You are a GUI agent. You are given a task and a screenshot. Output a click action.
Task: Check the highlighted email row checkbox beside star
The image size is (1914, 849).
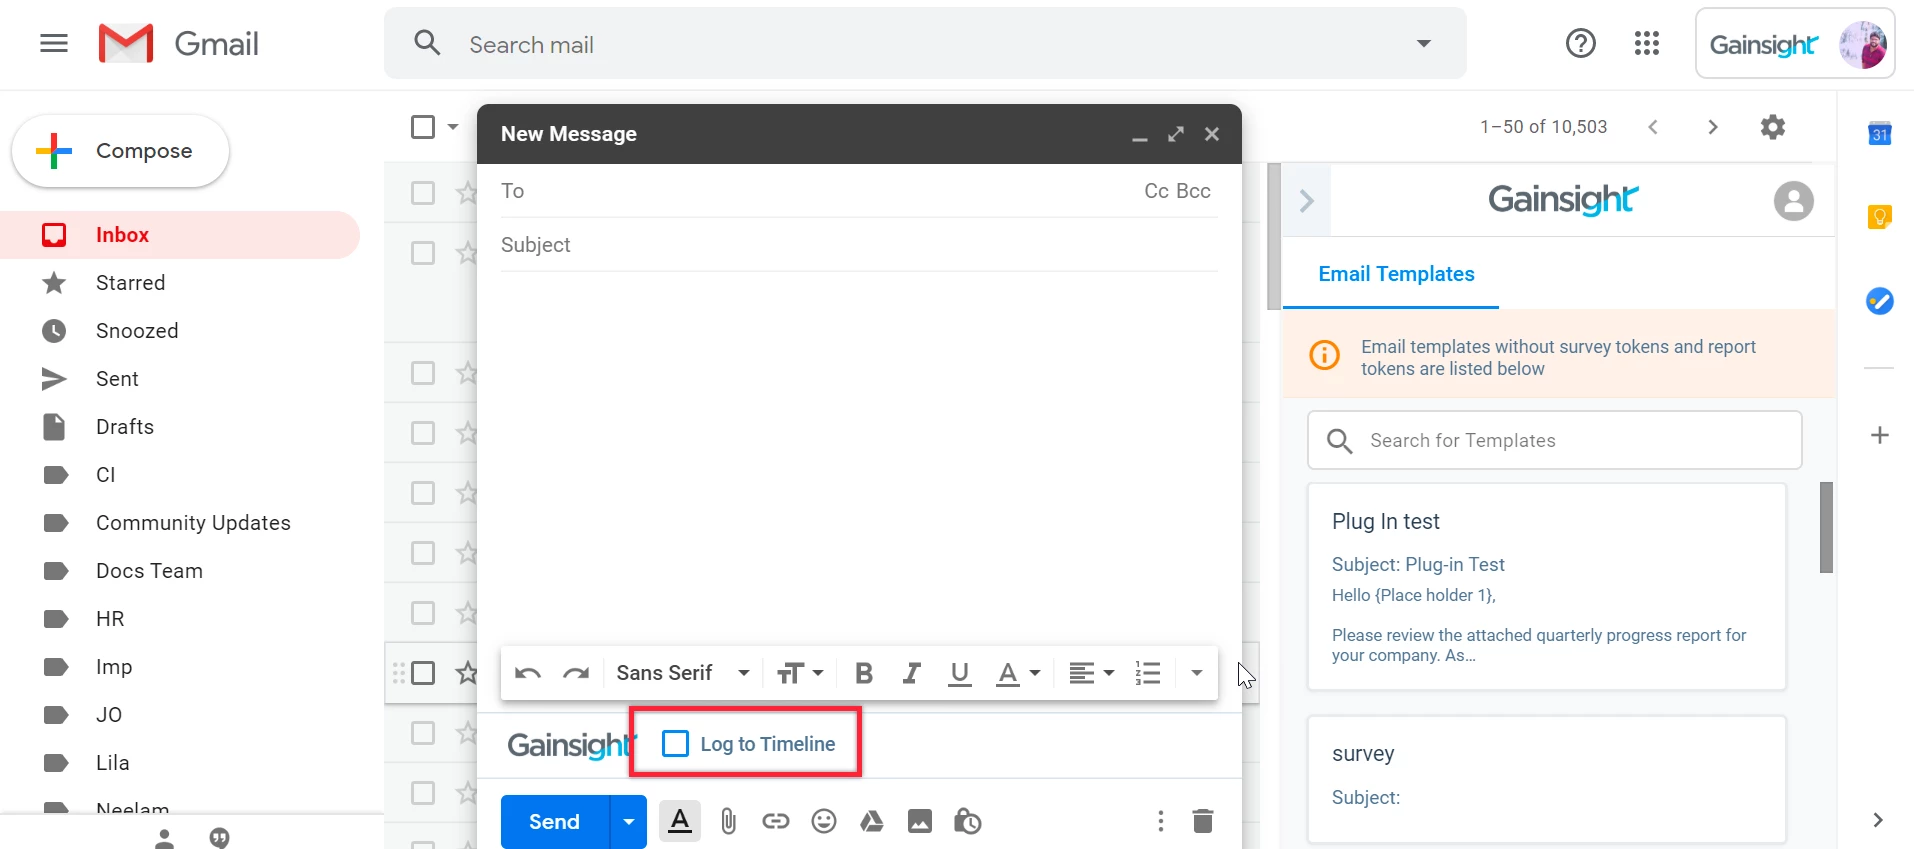pyautogui.click(x=423, y=673)
